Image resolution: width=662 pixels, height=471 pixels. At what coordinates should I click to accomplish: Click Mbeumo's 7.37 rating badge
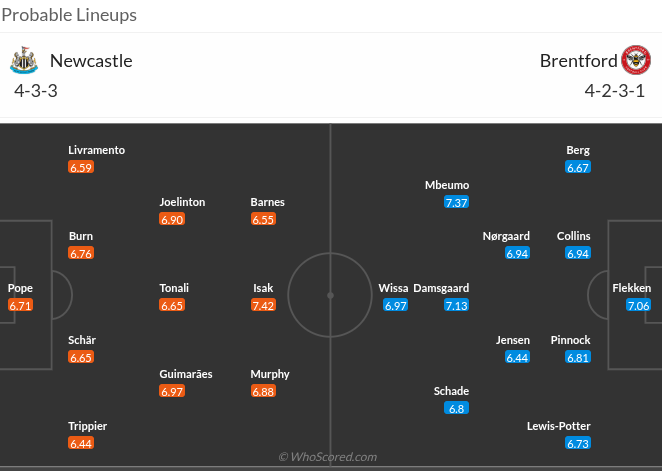point(457,202)
